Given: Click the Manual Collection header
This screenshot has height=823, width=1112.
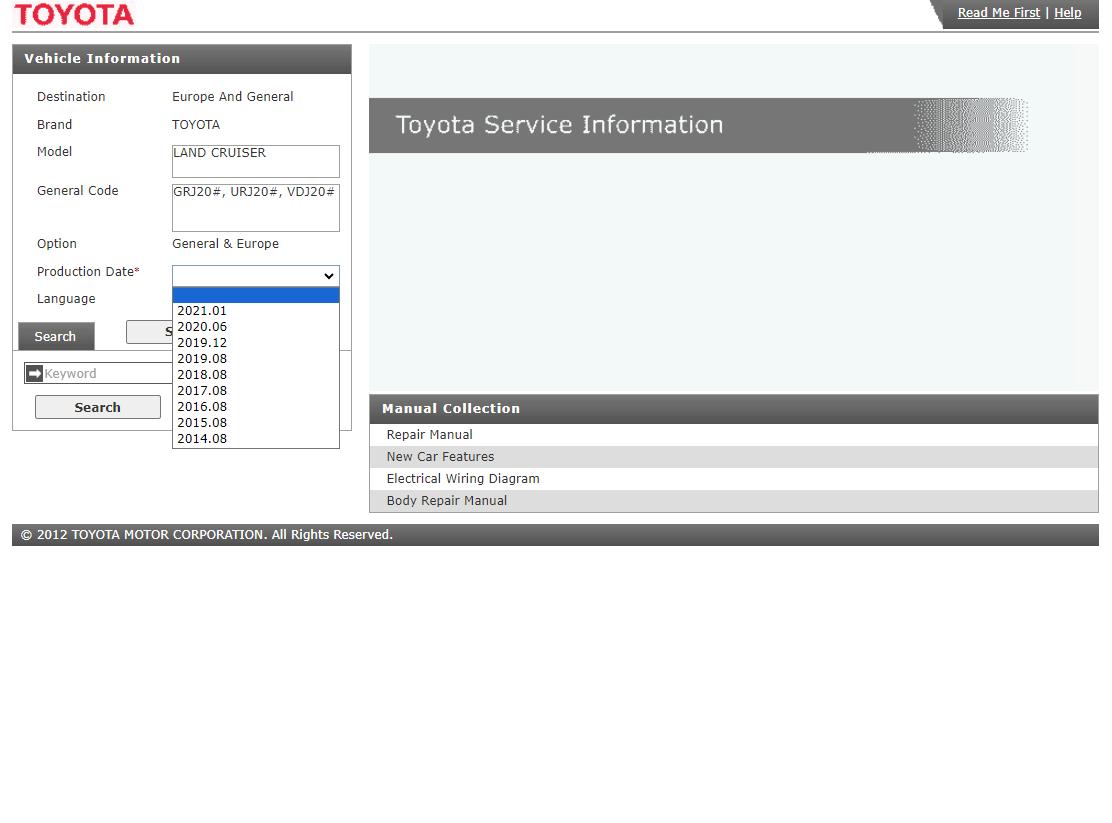Looking at the screenshot, I should coord(733,409).
